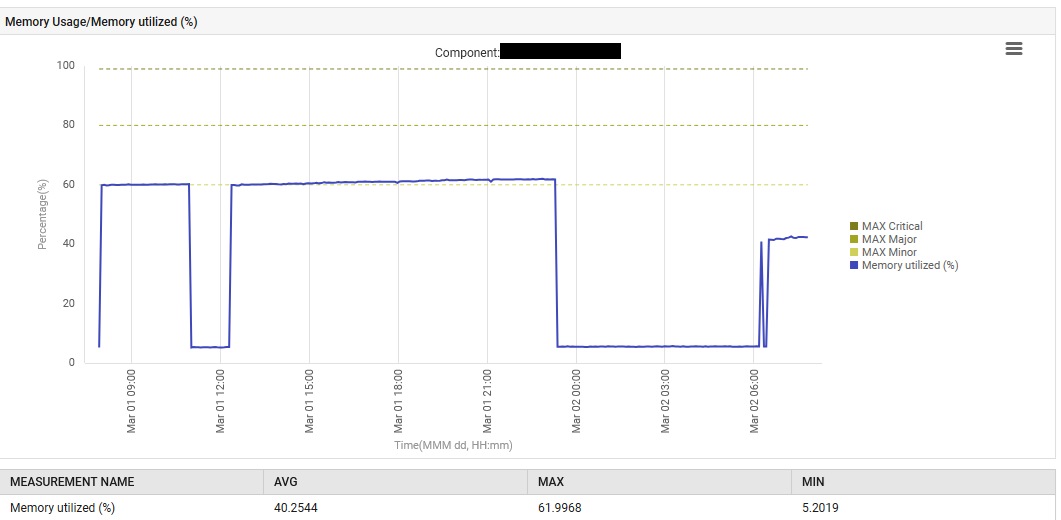Click the Component label above the chart

coord(467,52)
